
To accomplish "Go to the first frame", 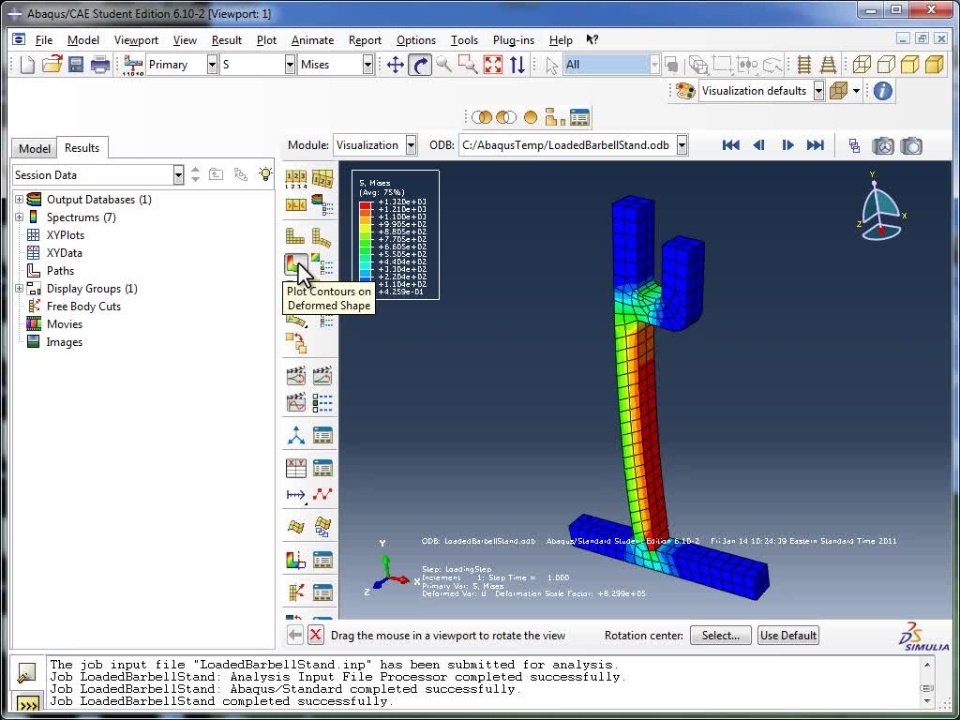I will coord(730,145).
